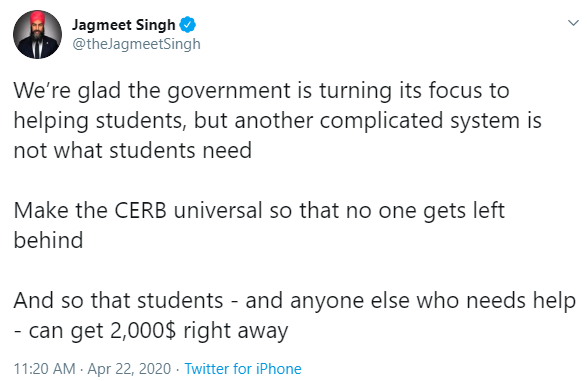Screen dimensions: 587x381
Task: Click the word universal in the tweet
Action: [218, 210]
